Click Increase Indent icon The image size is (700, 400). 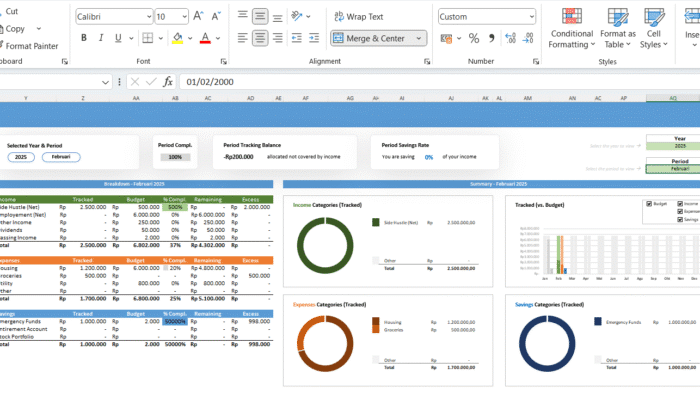(314, 38)
